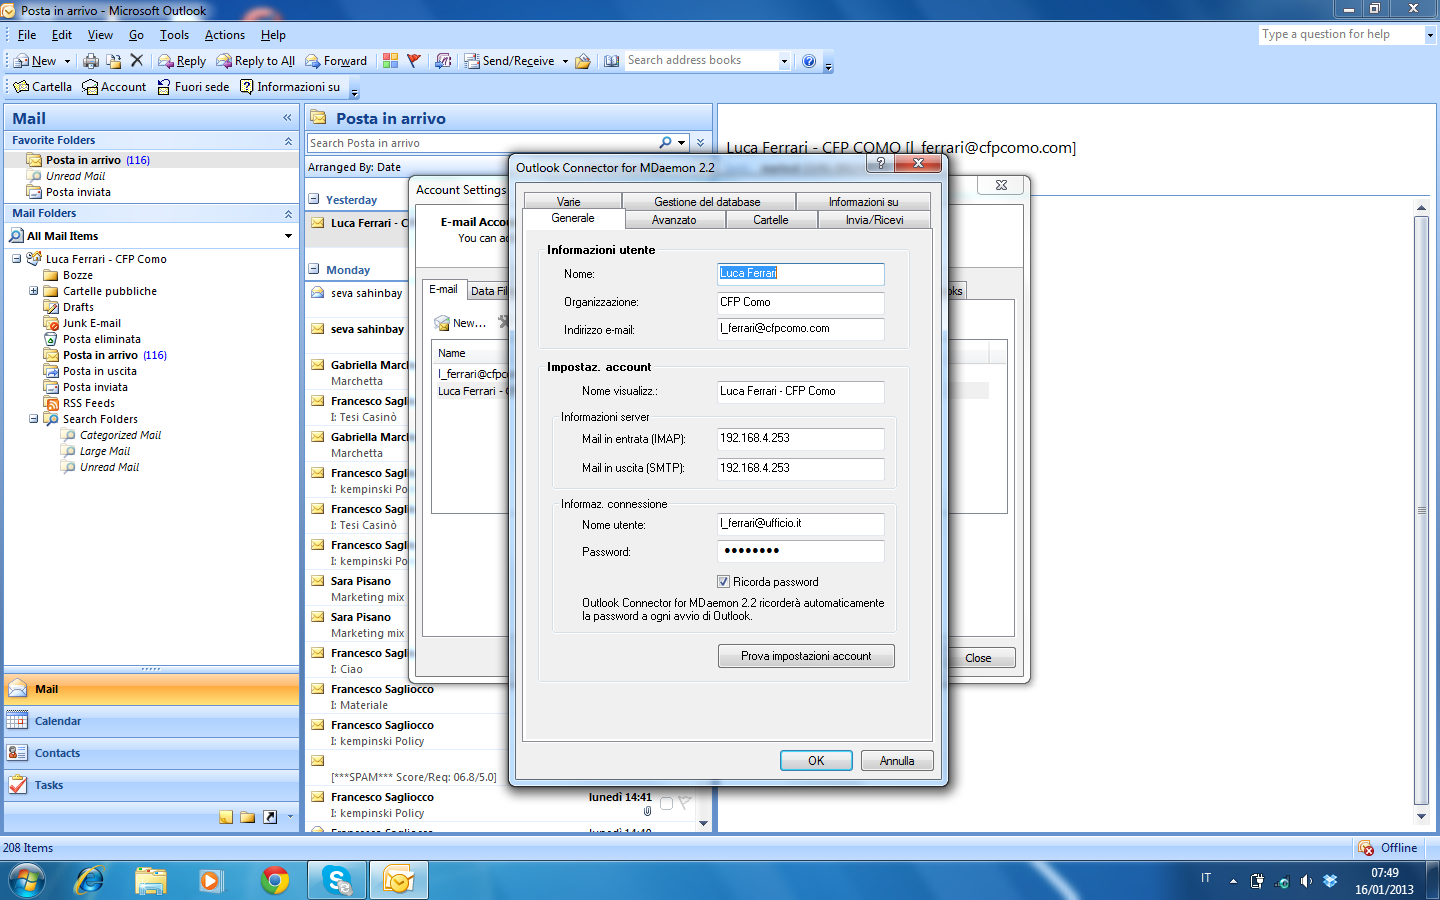Click the blue Help question mark icon
Screen dimensions: 1440x900
pos(809,61)
